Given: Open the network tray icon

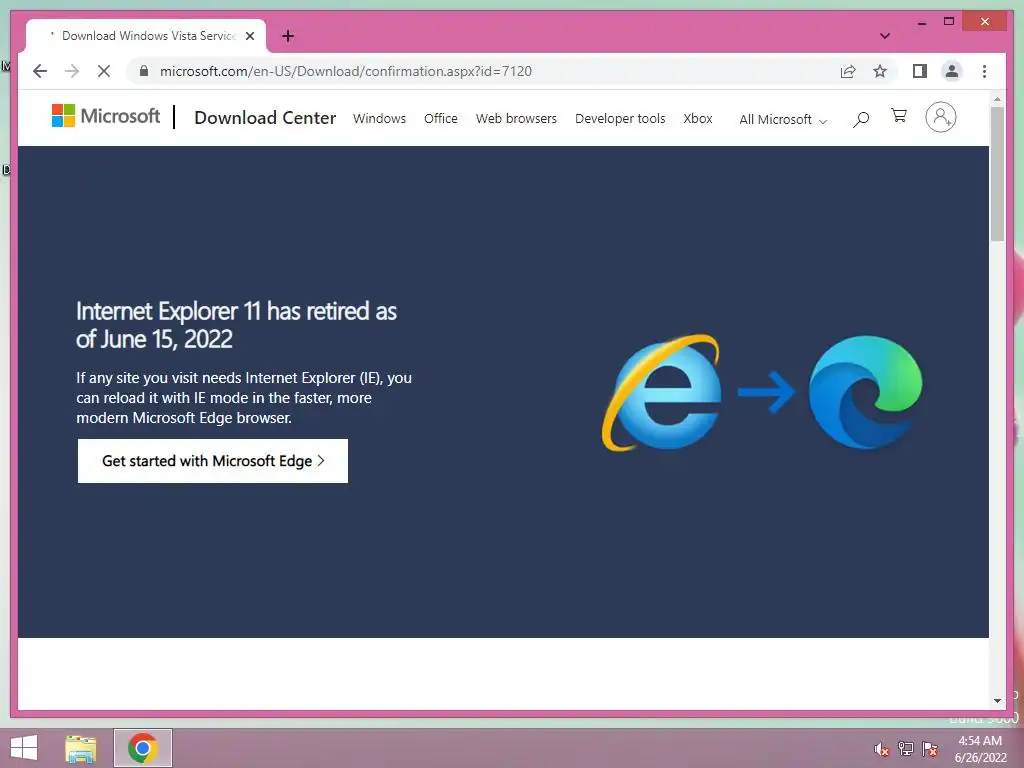Looking at the screenshot, I should tap(906, 749).
